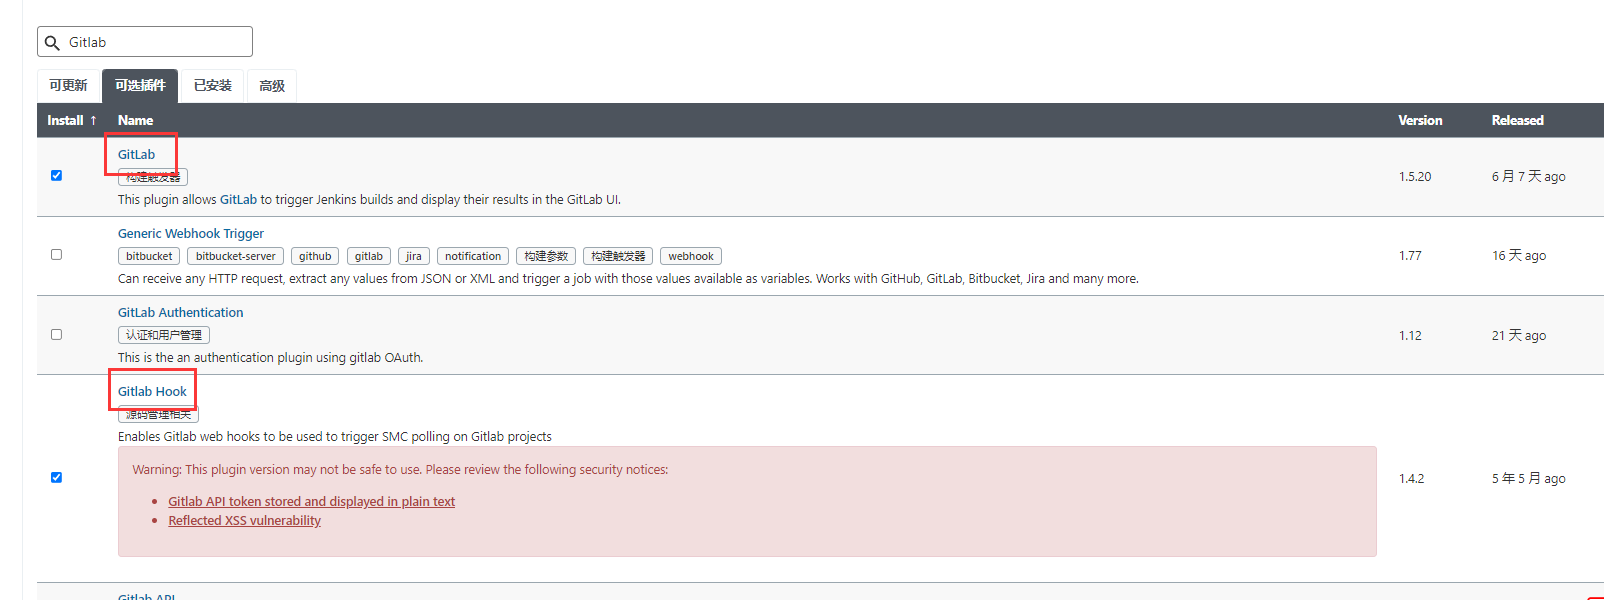The height and width of the screenshot is (600, 1604).
Task: Click the 认证和用户管理 tag
Action: click(x=164, y=335)
